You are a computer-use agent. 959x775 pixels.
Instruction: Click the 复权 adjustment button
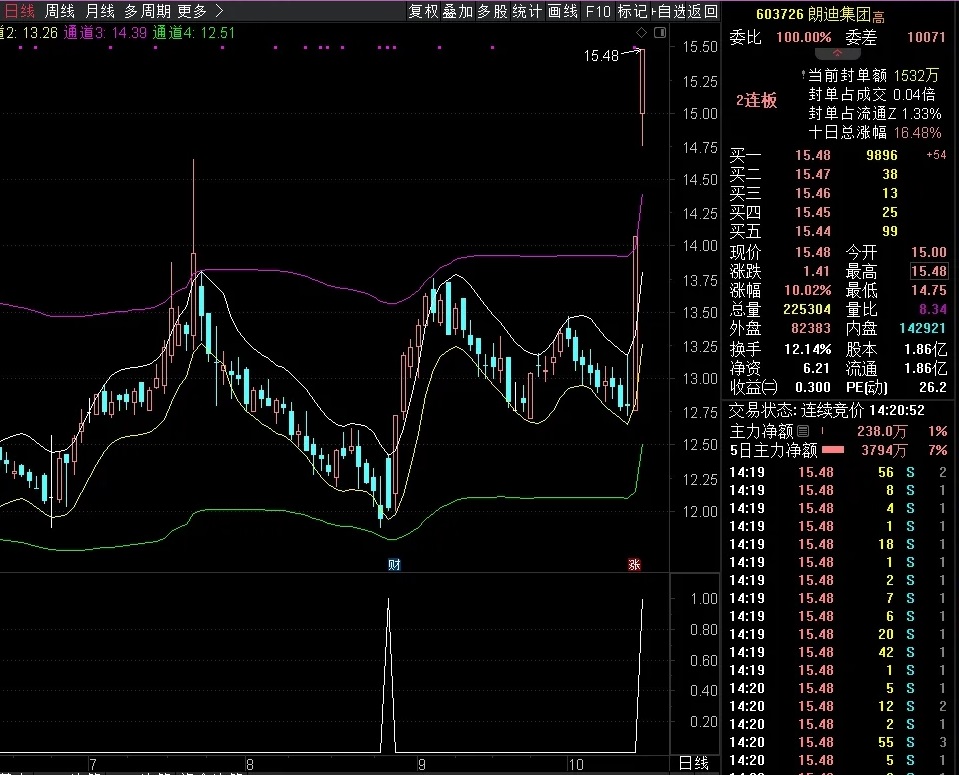[x=423, y=11]
